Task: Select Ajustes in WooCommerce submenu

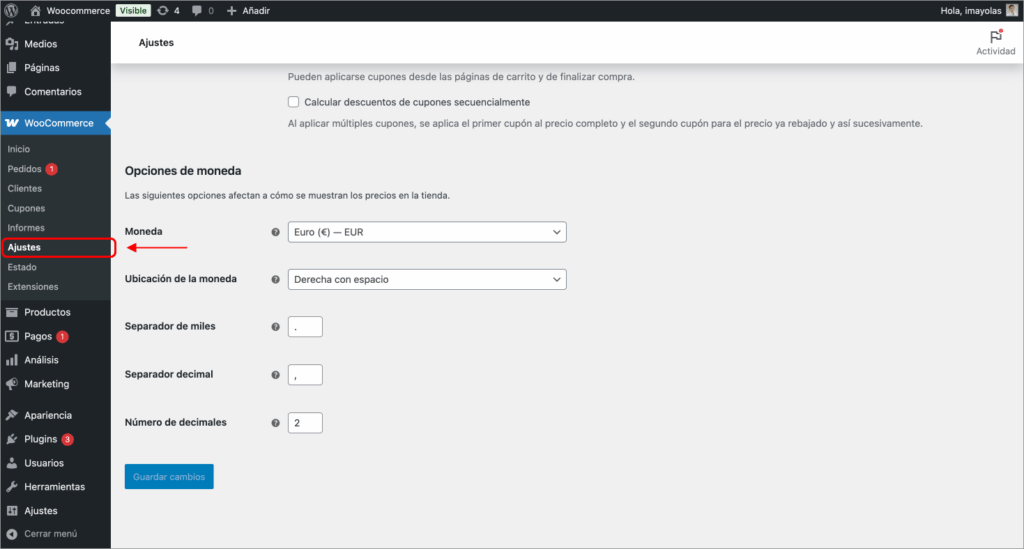Action: (24, 247)
